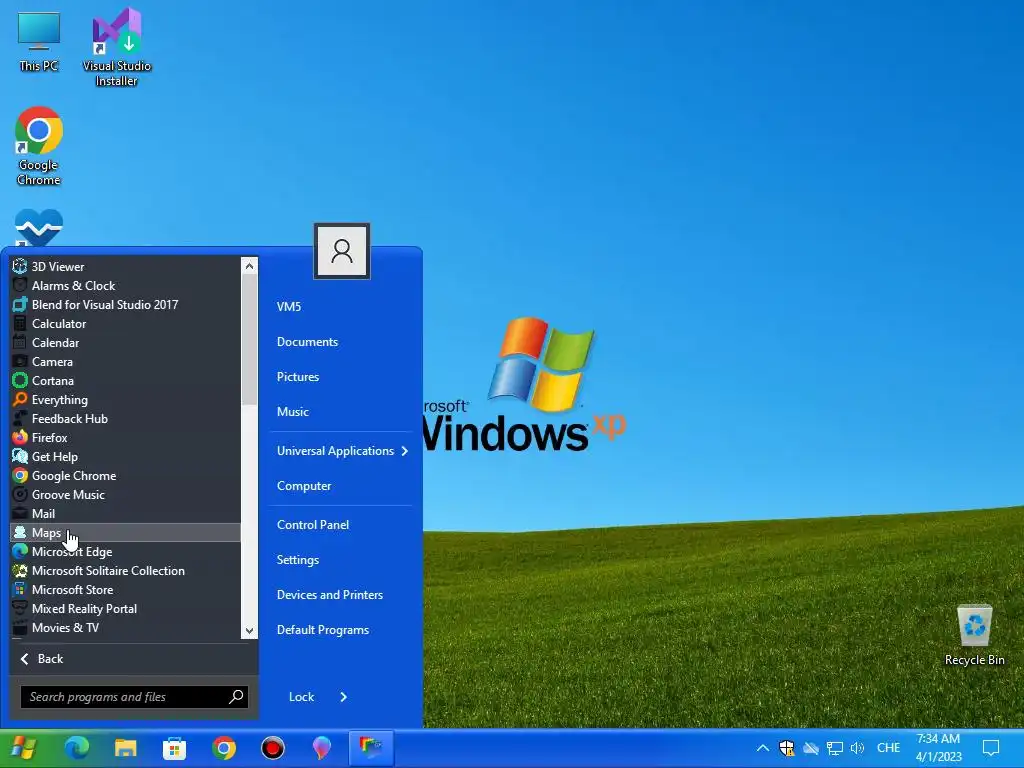Launch Calculator from the start menu

pos(125,323)
